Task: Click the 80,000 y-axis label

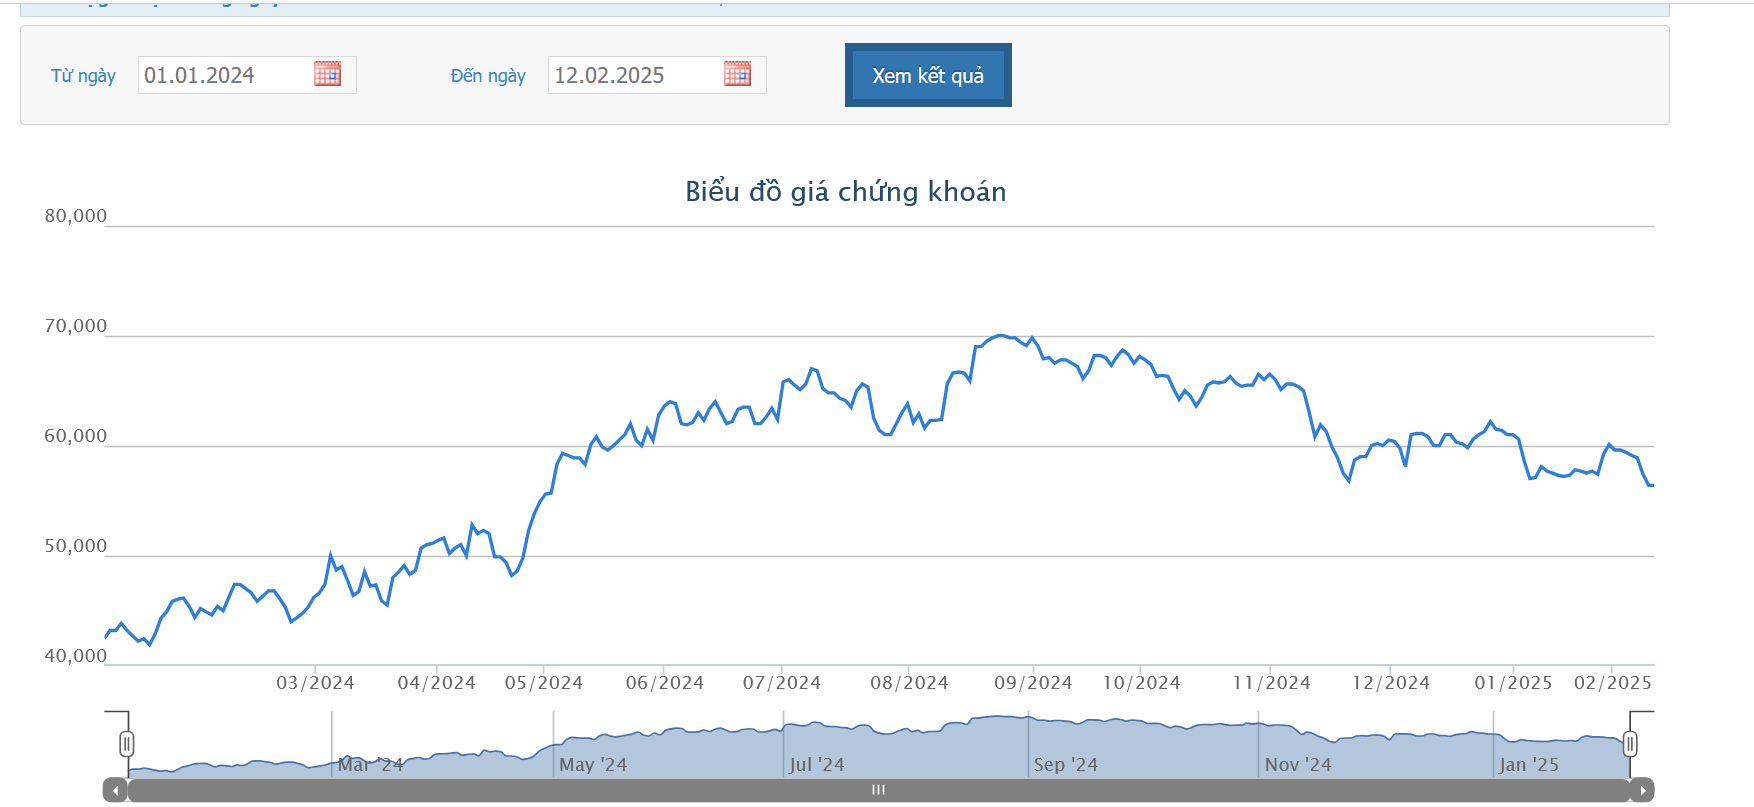Action: 75,216
